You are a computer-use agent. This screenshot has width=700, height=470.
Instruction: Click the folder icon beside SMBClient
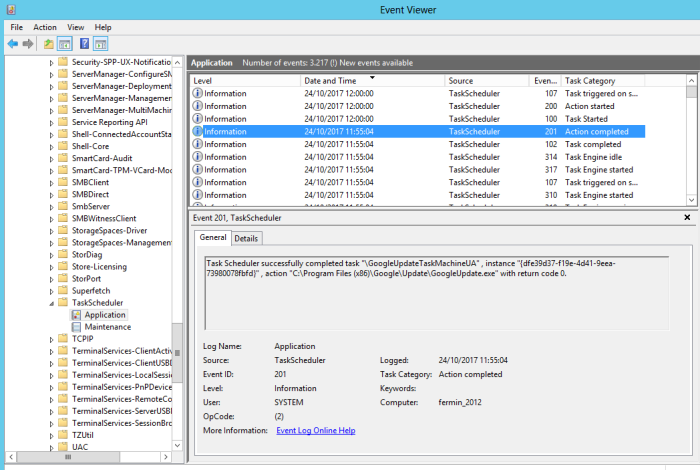click(x=63, y=182)
